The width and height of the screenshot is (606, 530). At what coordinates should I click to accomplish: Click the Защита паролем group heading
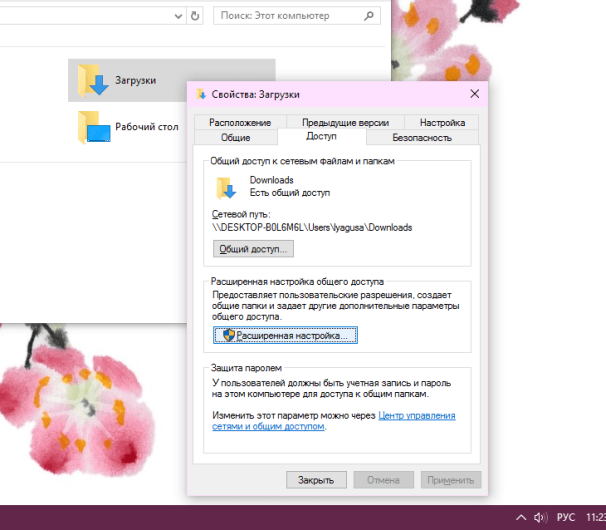click(x=246, y=368)
